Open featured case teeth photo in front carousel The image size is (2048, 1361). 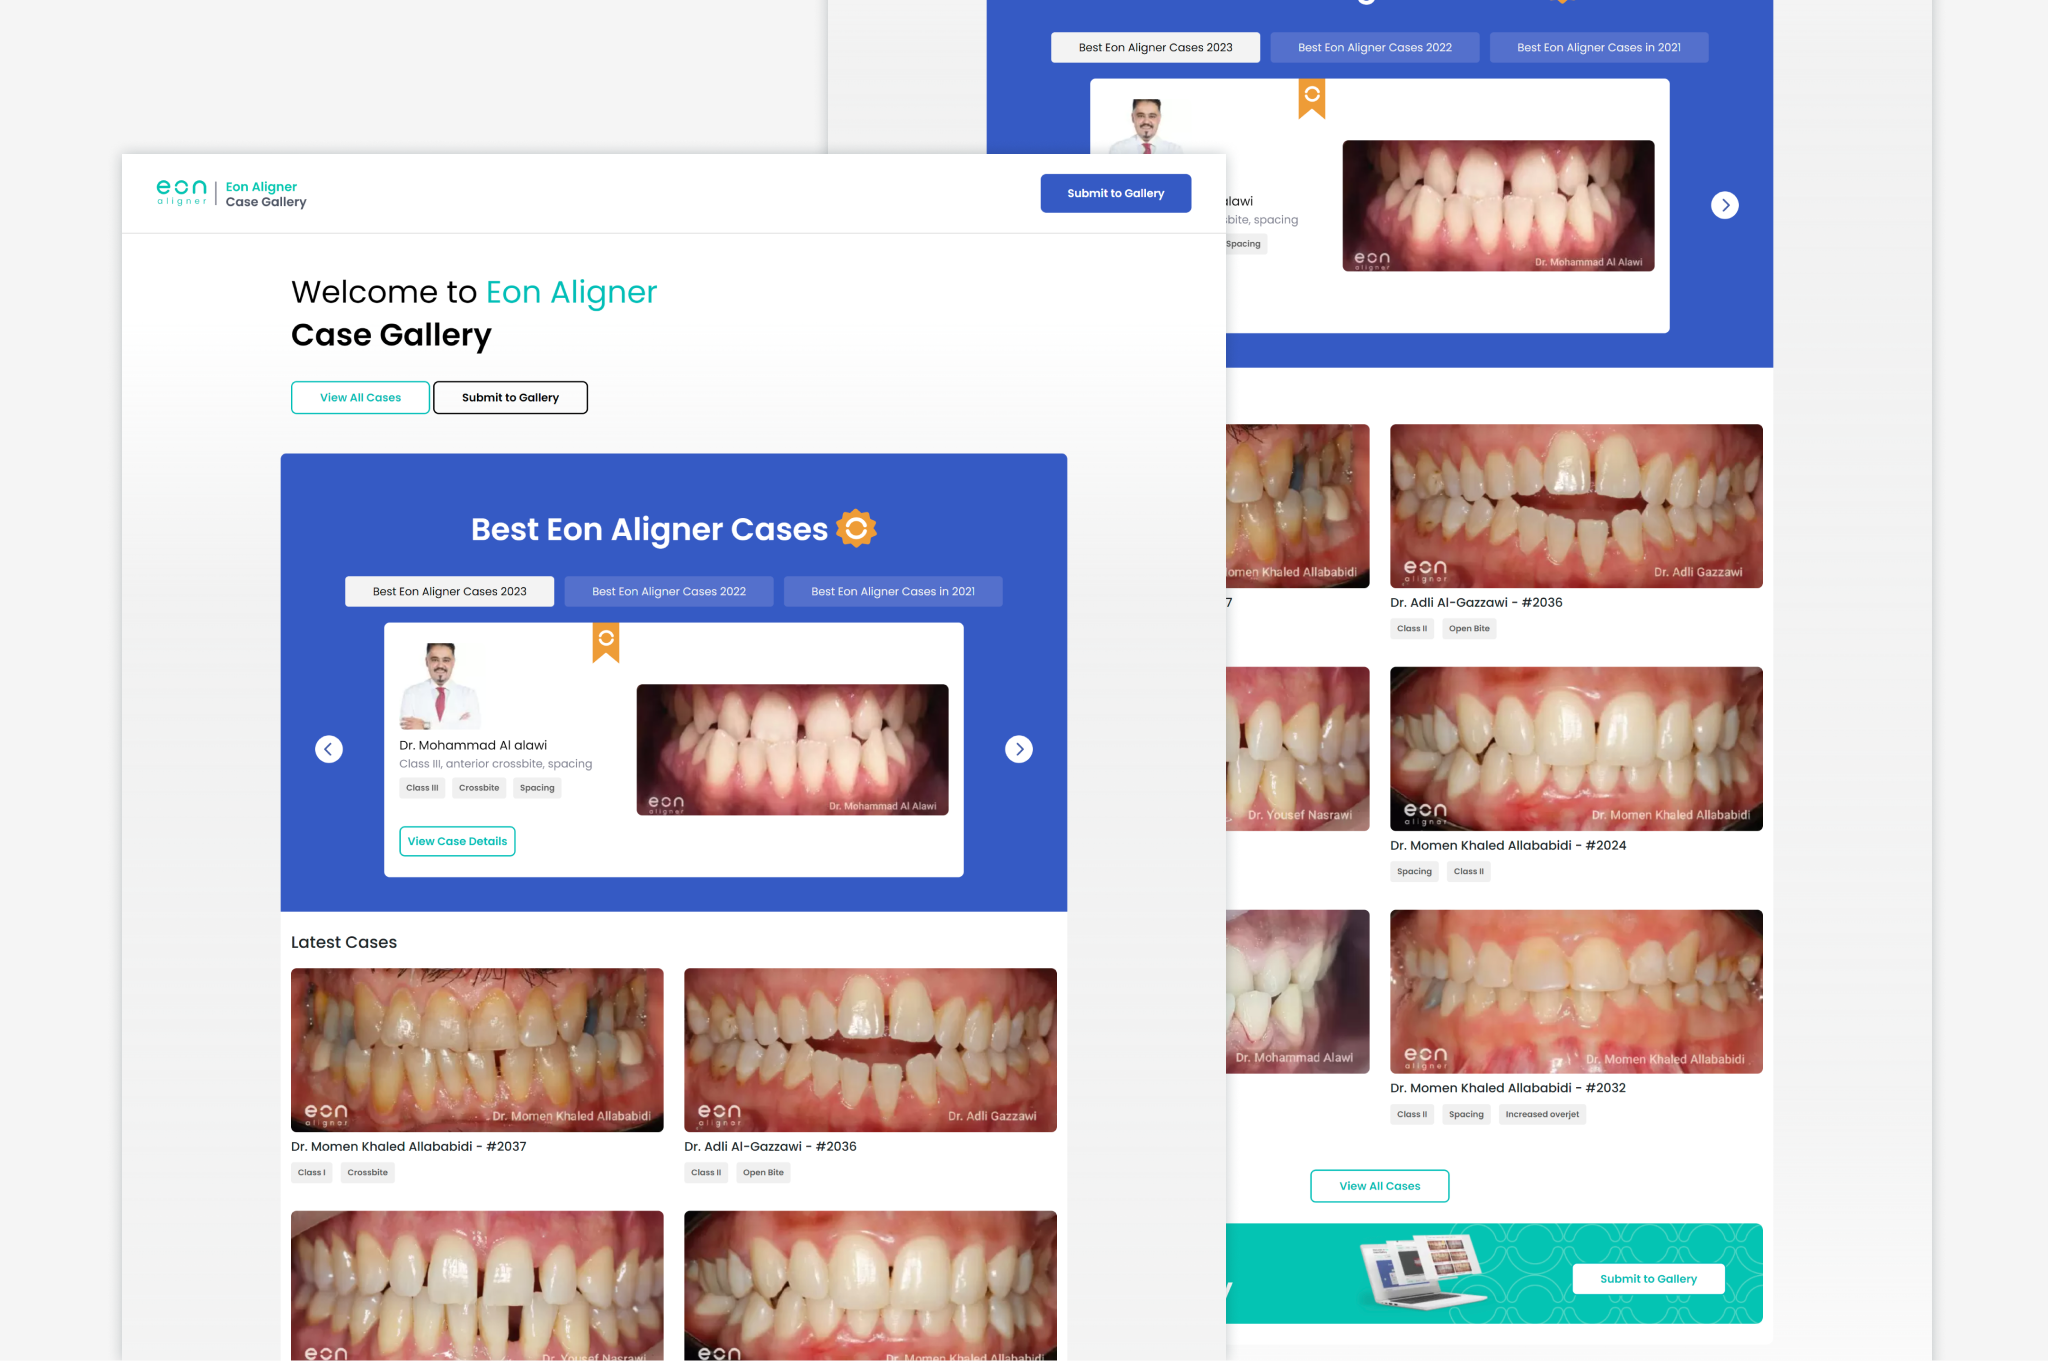pos(793,749)
